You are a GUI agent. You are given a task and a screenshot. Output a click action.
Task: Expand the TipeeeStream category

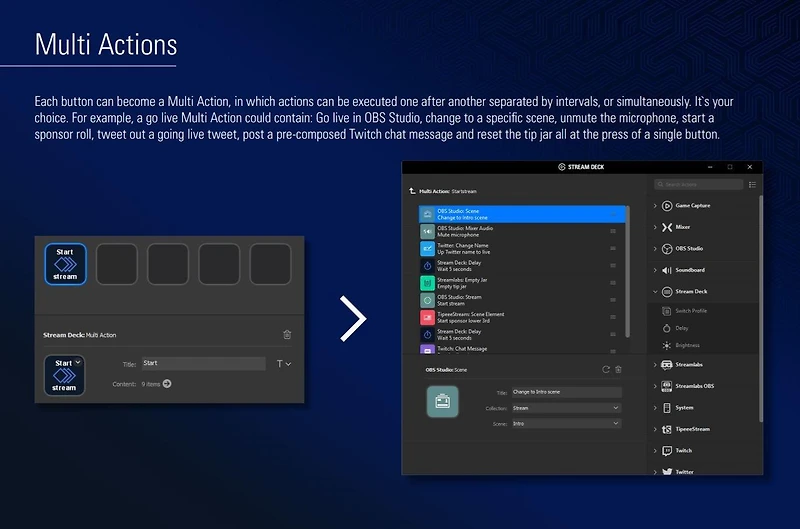[655, 429]
